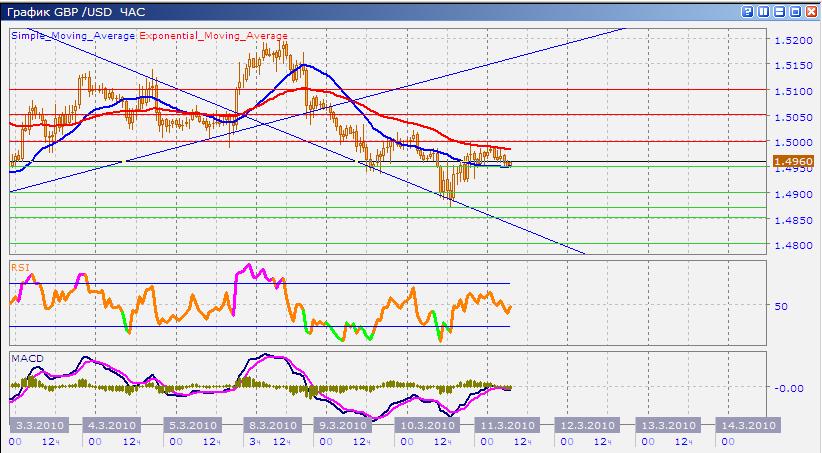Image resolution: width=822 pixels, height=453 pixels.
Task: Click the horizontal split window icon
Action: pyautogui.click(x=779, y=12)
